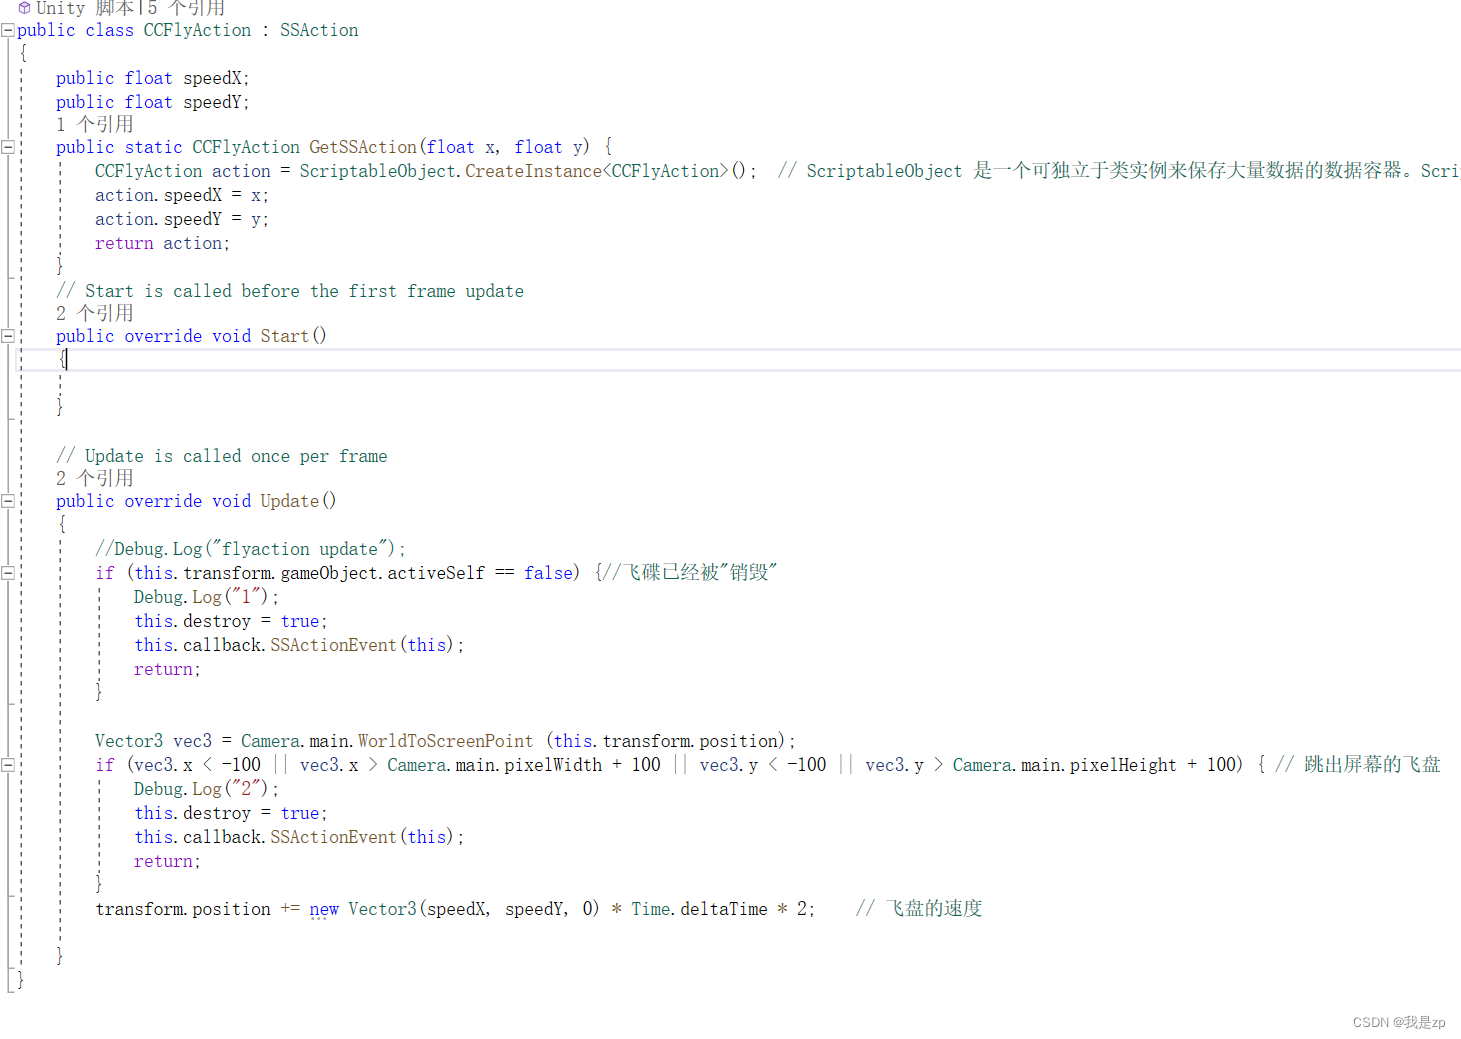Click the '飞盘的速度' comment

click(x=919, y=909)
